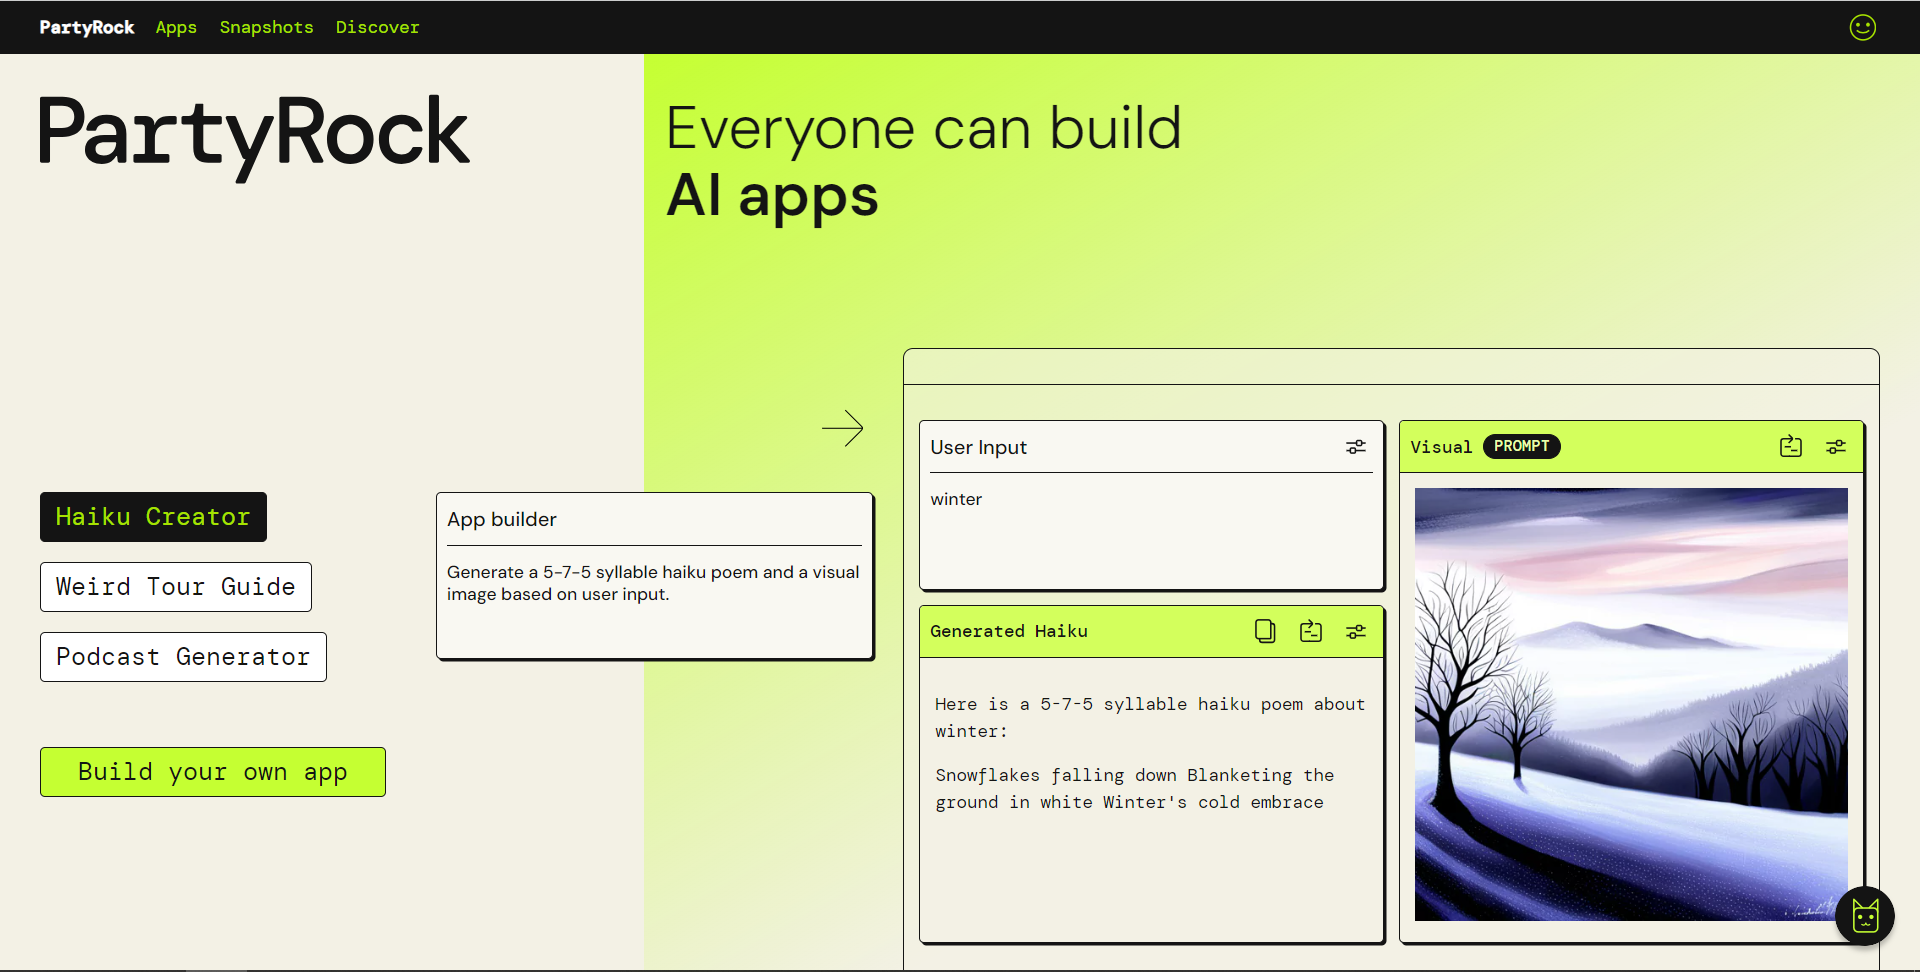
Task: Open settings sliders on User Input widget
Action: click(x=1355, y=447)
